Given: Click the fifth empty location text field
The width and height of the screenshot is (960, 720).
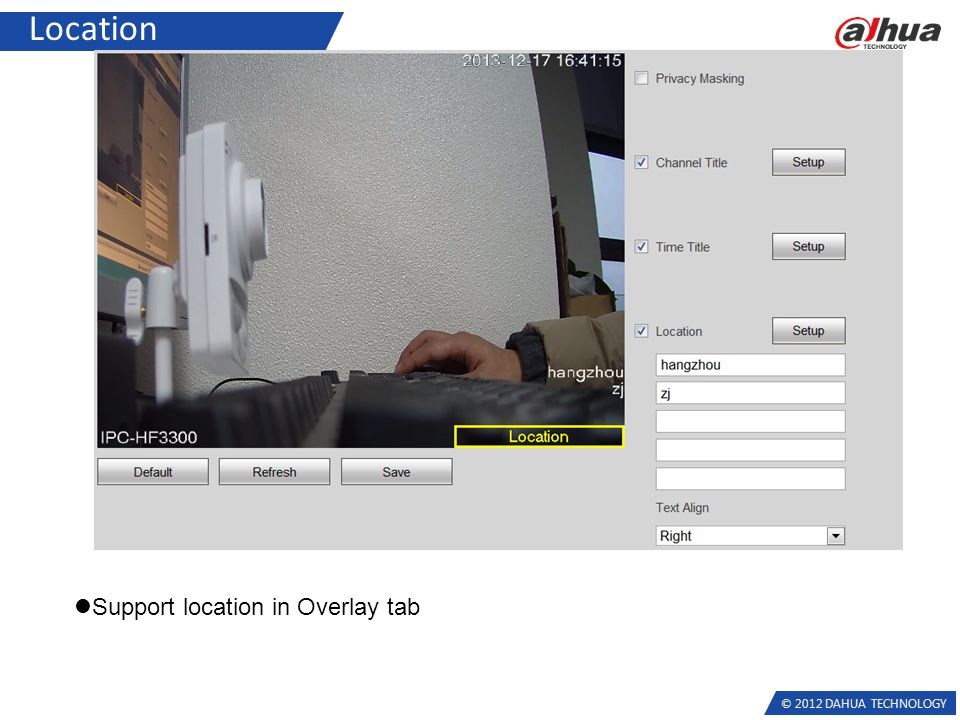Looking at the screenshot, I should click(x=750, y=479).
